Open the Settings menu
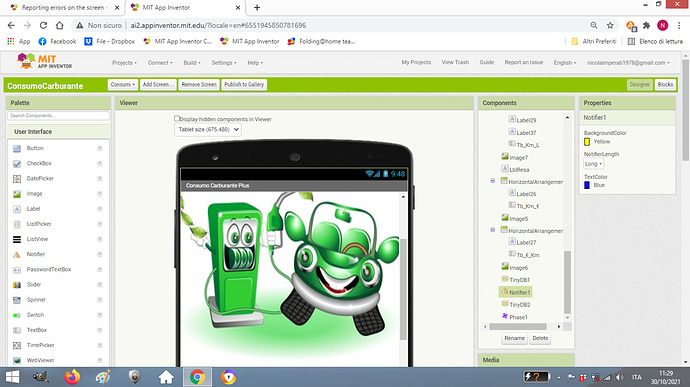Viewport: 690px width, 387px height. (224, 63)
